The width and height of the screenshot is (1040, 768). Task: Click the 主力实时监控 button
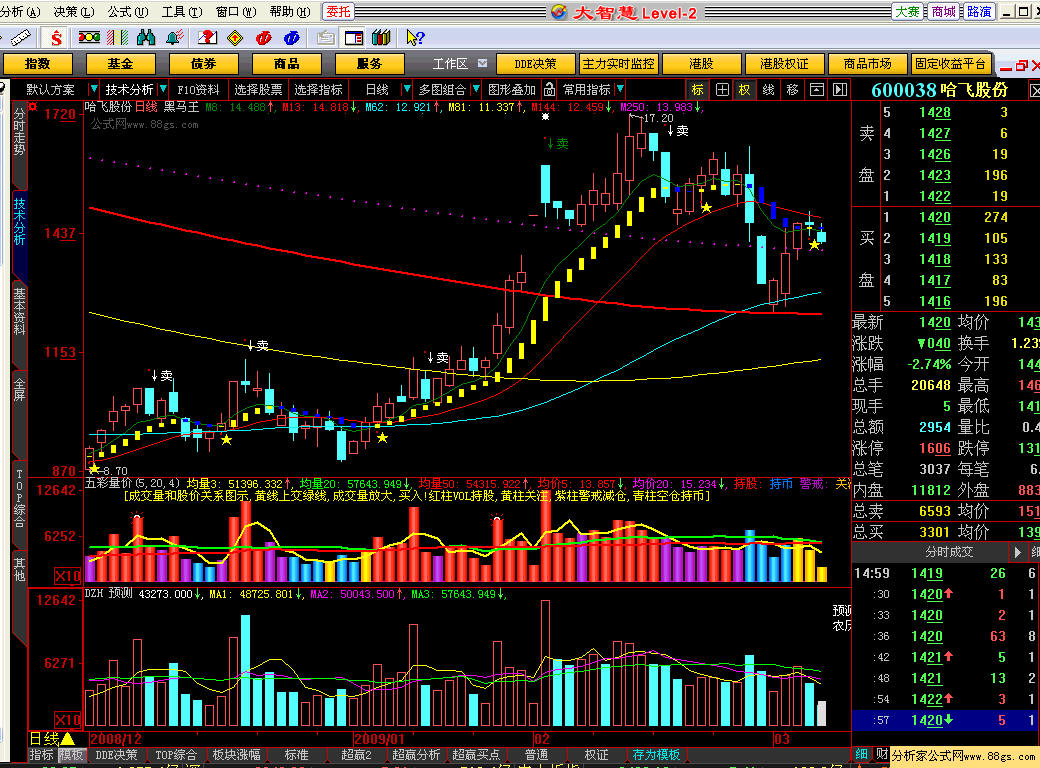pyautogui.click(x=618, y=64)
